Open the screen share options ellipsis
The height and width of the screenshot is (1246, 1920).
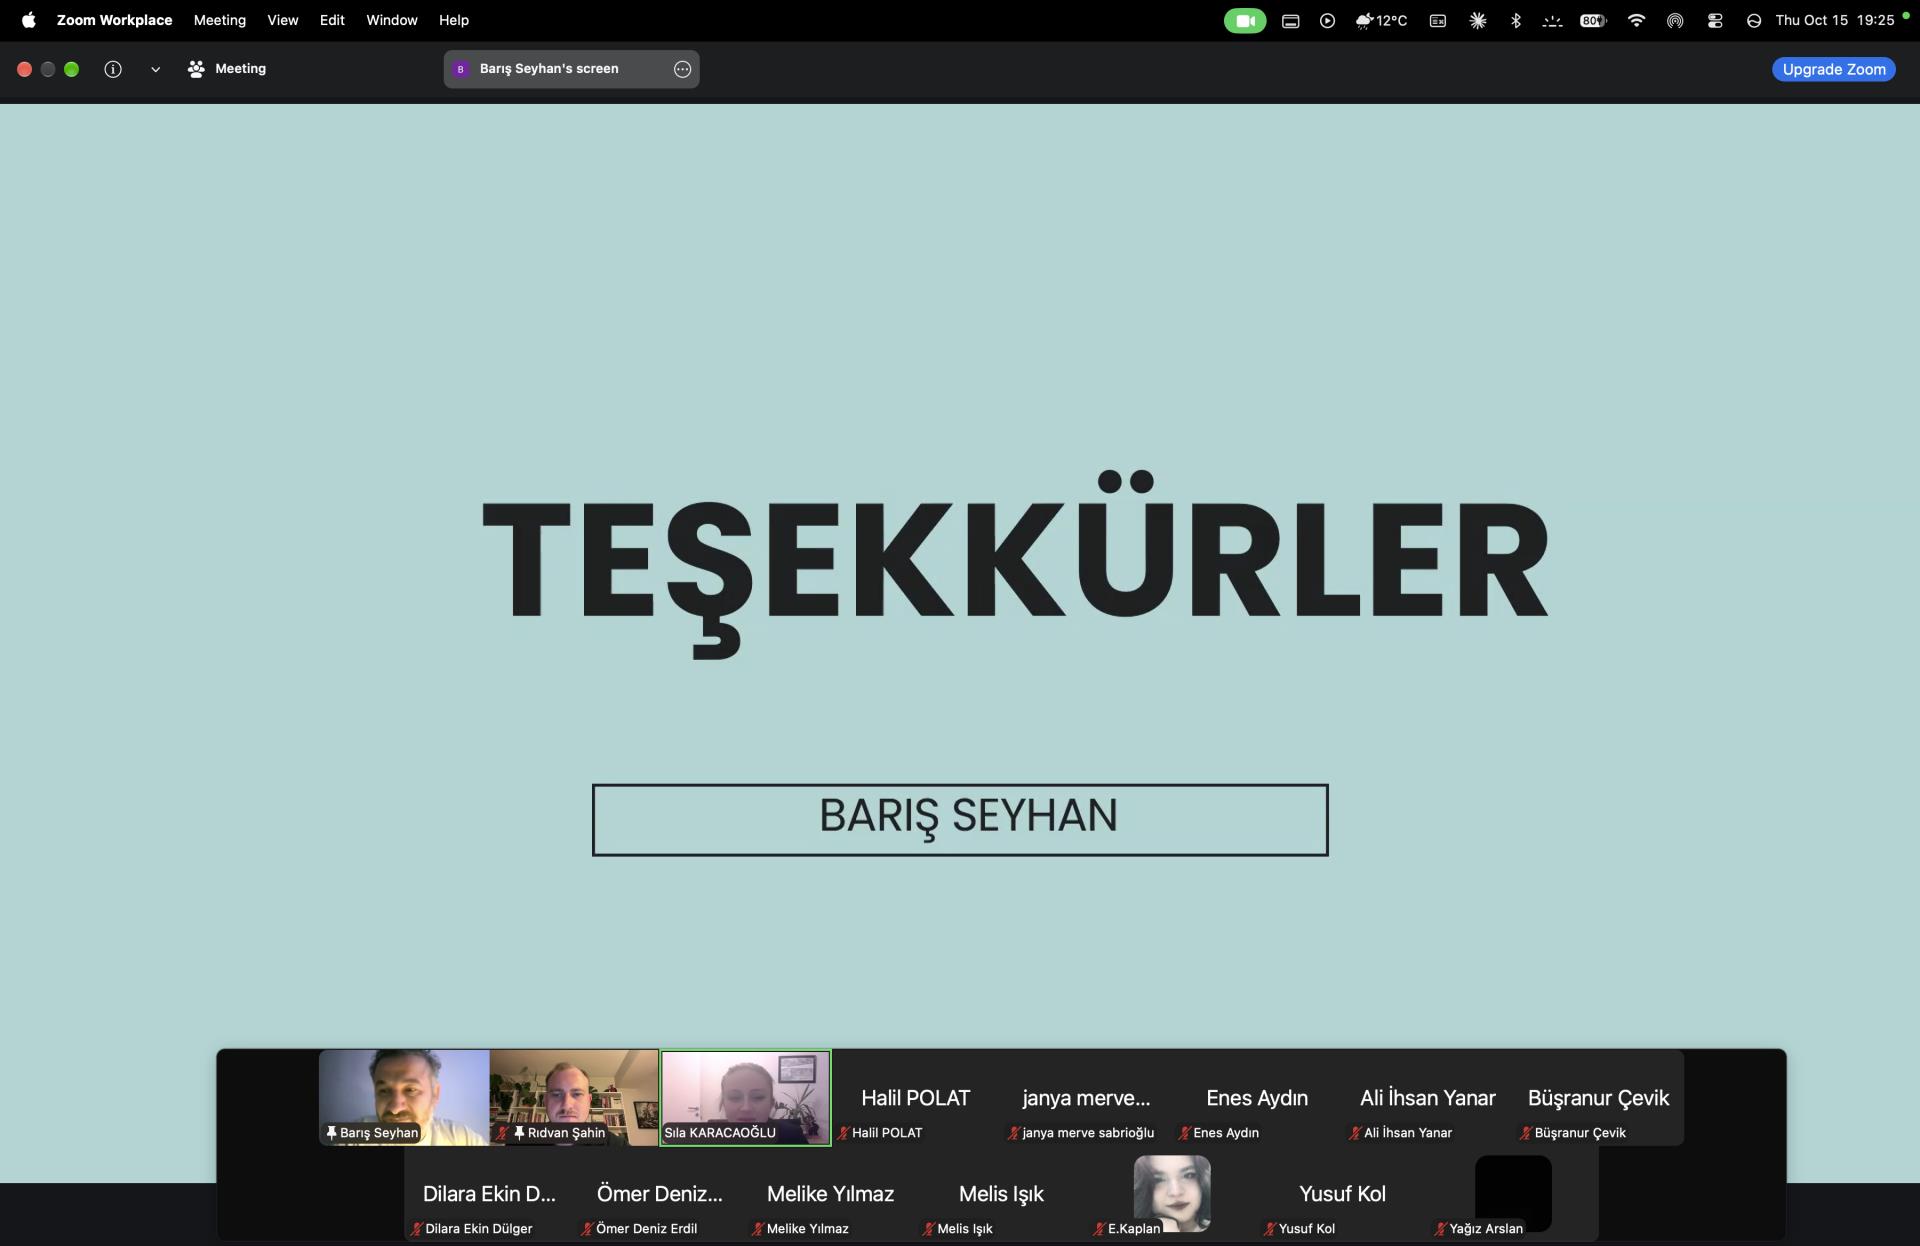[682, 69]
